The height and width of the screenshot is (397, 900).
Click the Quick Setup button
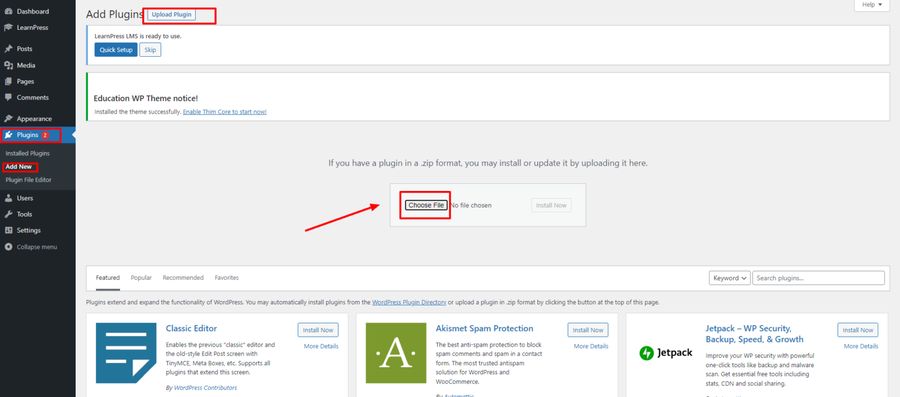[116, 50]
